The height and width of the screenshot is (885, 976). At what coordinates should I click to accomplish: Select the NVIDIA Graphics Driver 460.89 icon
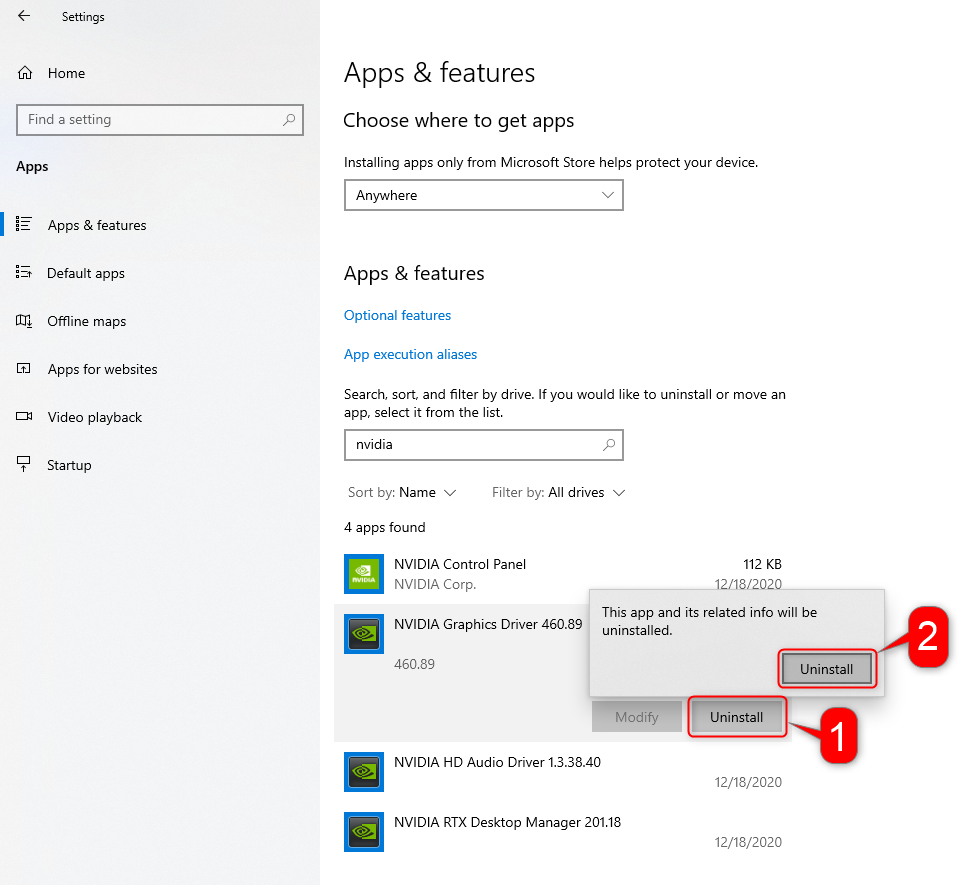[364, 634]
